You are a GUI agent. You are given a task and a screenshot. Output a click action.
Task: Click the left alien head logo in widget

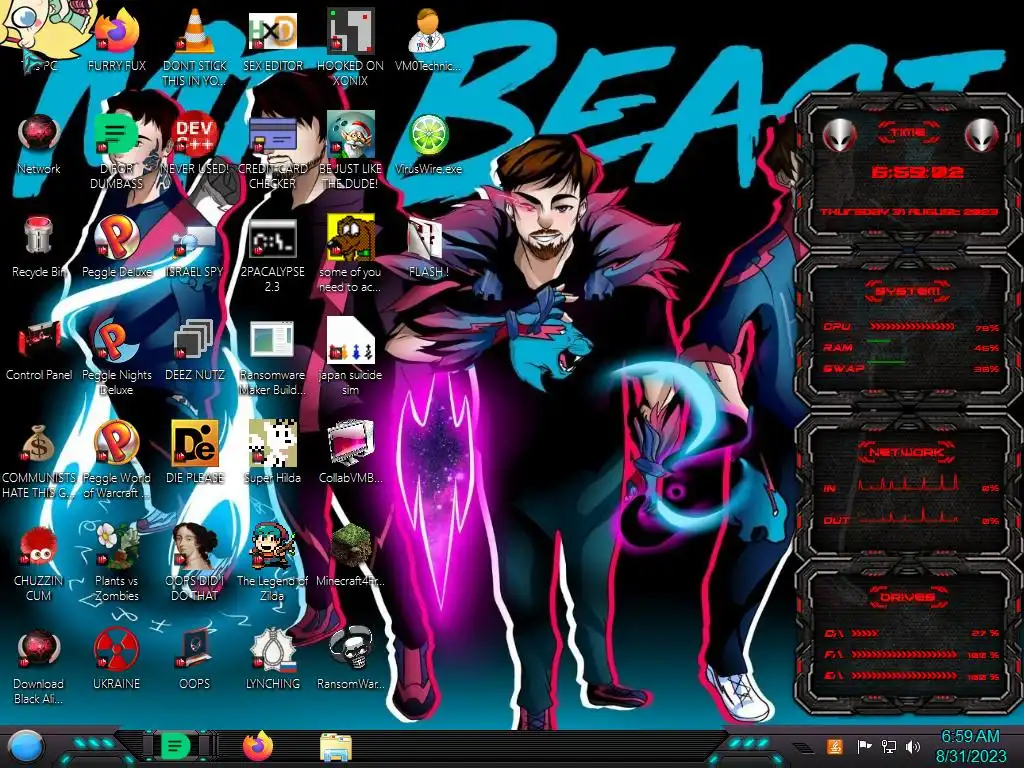click(x=839, y=135)
